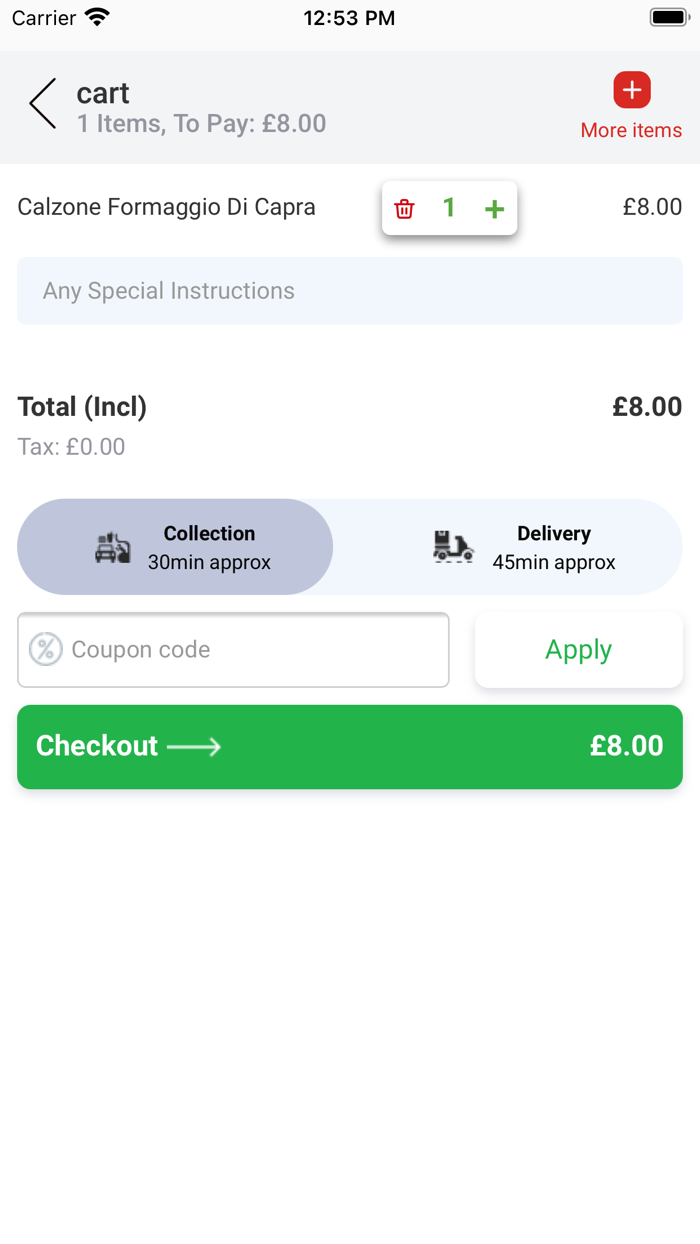
Task: Increase quantity with green plus icon
Action: click(x=494, y=209)
